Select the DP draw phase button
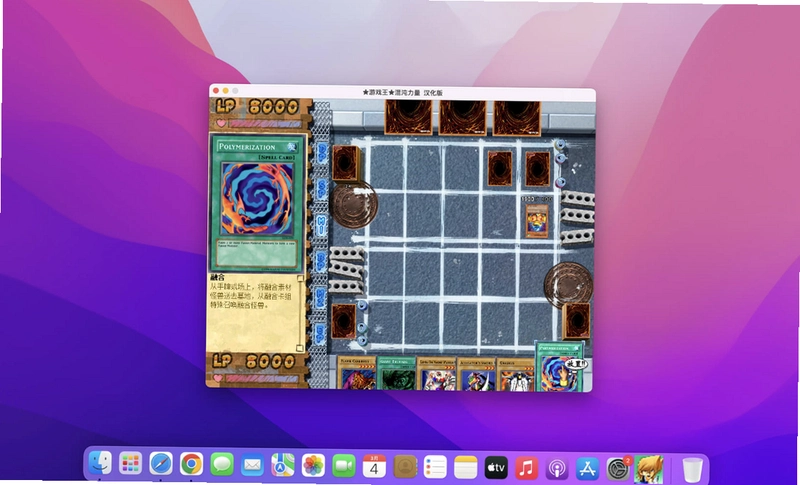The width and height of the screenshot is (800, 485). coord(322,153)
